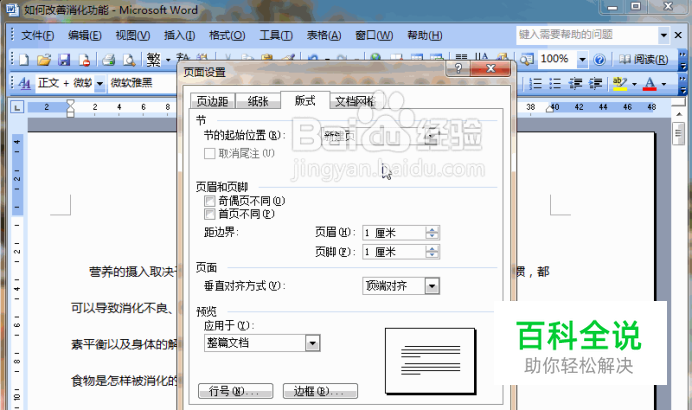Click the yellow highlight color button
The image size is (692, 410).
coord(620,83)
